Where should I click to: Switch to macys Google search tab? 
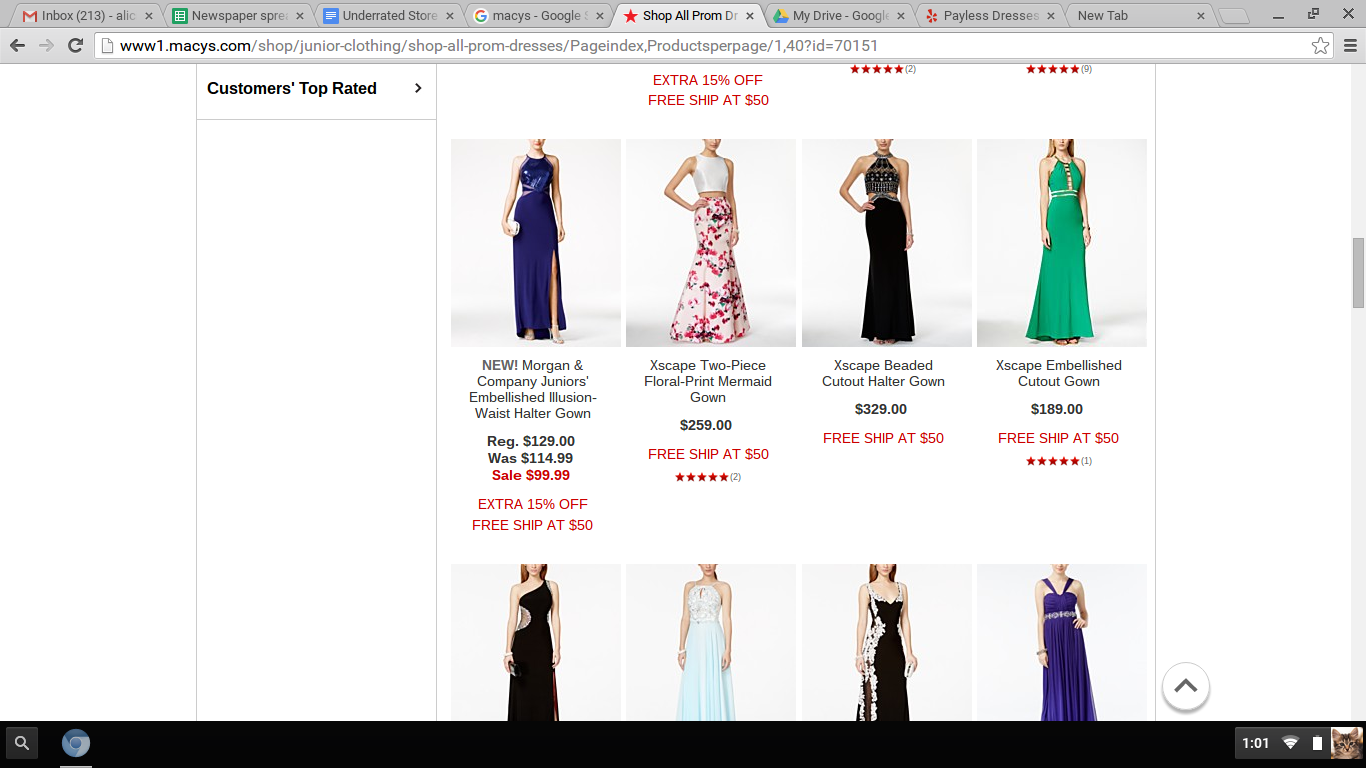click(539, 16)
